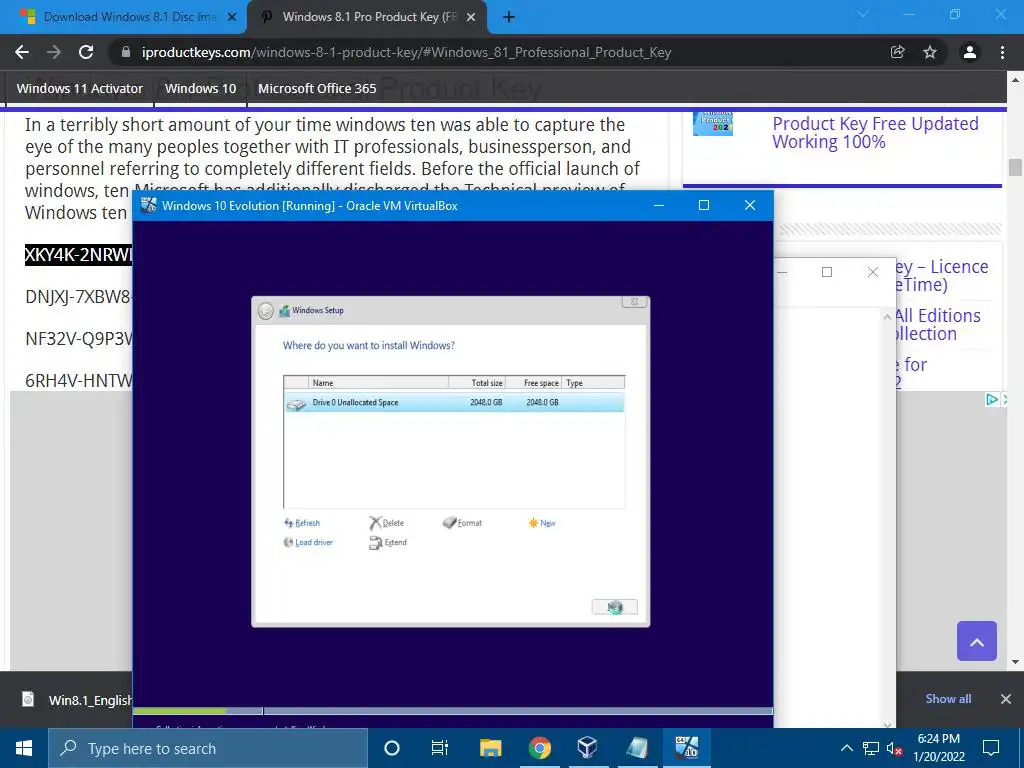Viewport: 1024px width, 768px height.
Task: Open Windows 11 Activator menu item
Action: tap(80, 88)
